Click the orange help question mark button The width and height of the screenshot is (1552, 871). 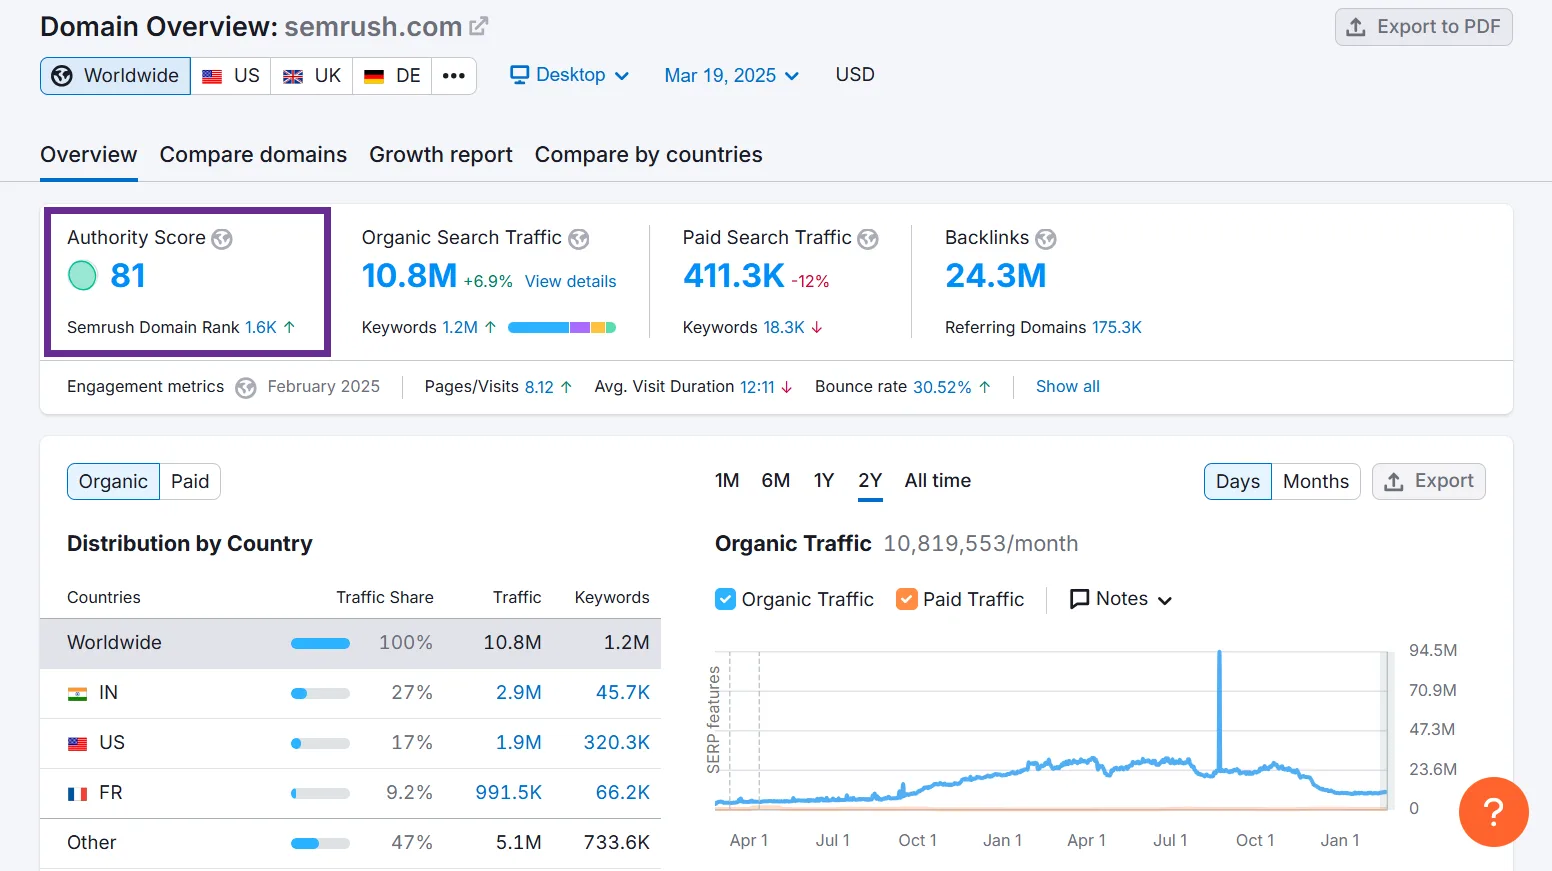pos(1493,811)
